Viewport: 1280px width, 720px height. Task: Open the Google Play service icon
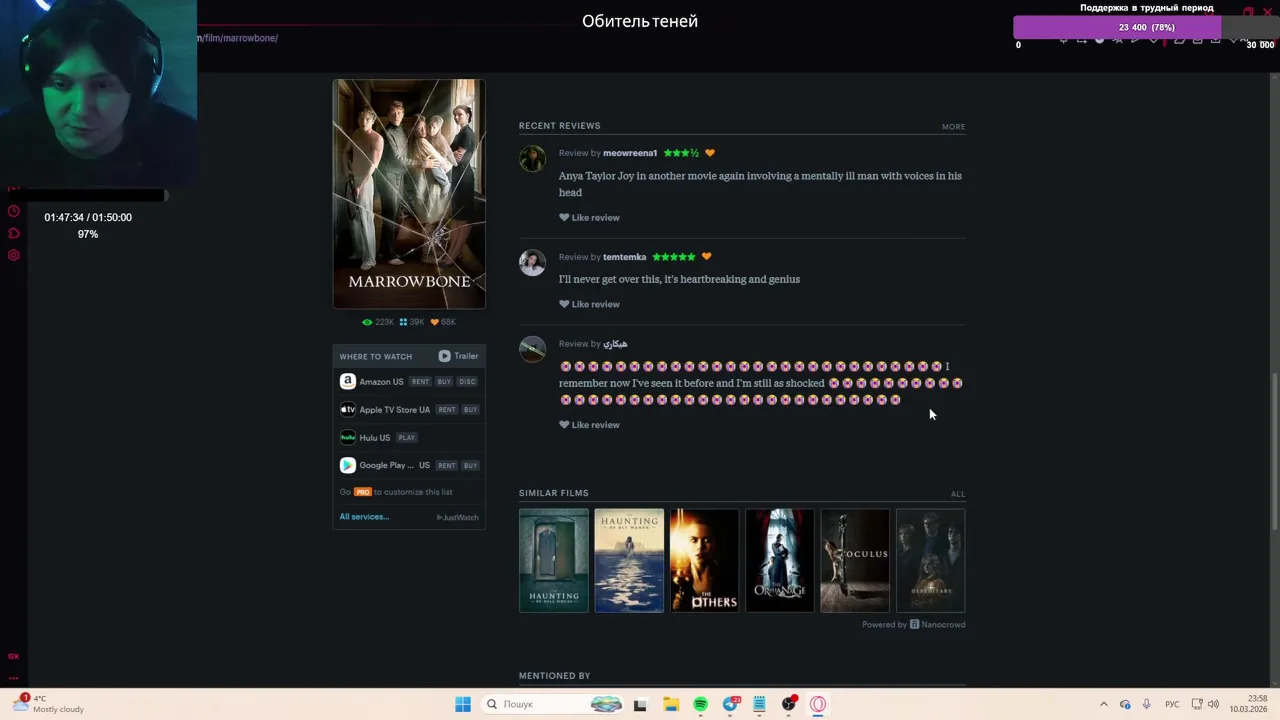tap(347, 465)
